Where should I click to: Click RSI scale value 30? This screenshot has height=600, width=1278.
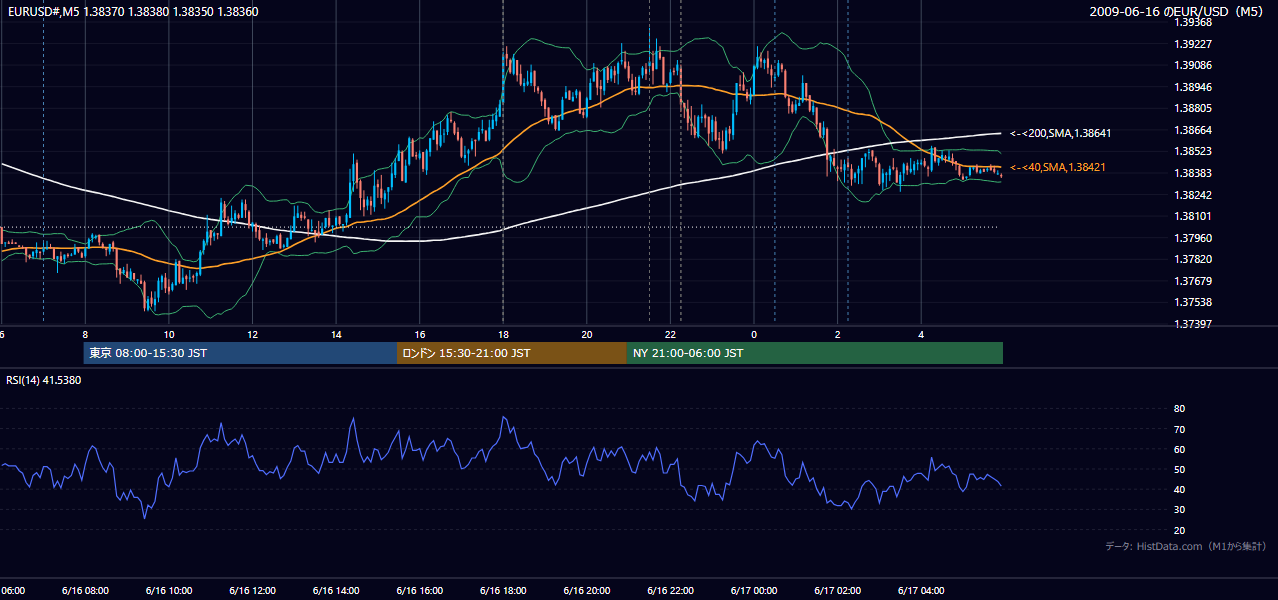coord(1179,510)
